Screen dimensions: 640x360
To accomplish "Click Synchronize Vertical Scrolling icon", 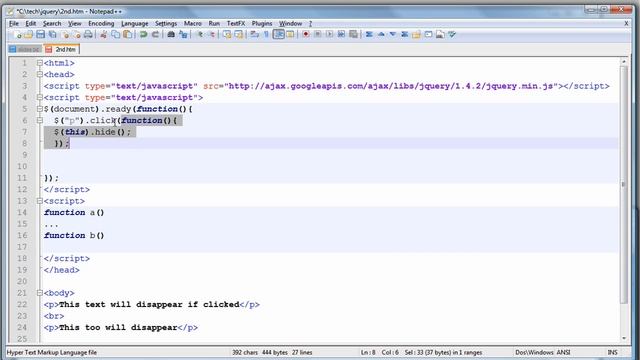I will click(227, 35).
